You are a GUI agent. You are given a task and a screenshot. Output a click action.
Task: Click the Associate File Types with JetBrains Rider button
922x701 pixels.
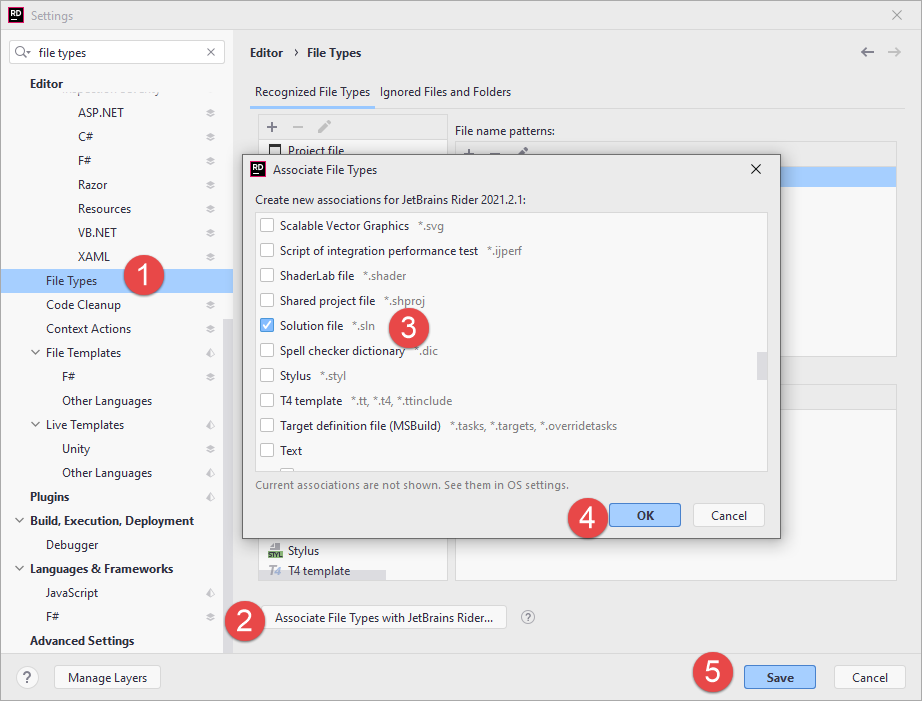(384, 618)
